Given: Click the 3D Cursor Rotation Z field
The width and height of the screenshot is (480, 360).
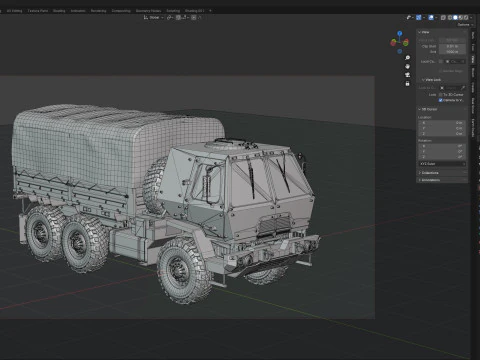Looking at the screenshot, I should (x=442, y=157).
